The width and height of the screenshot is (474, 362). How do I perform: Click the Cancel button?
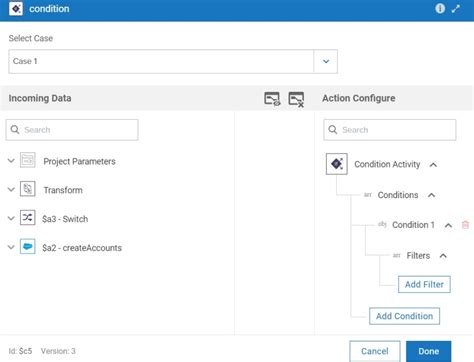(375, 351)
